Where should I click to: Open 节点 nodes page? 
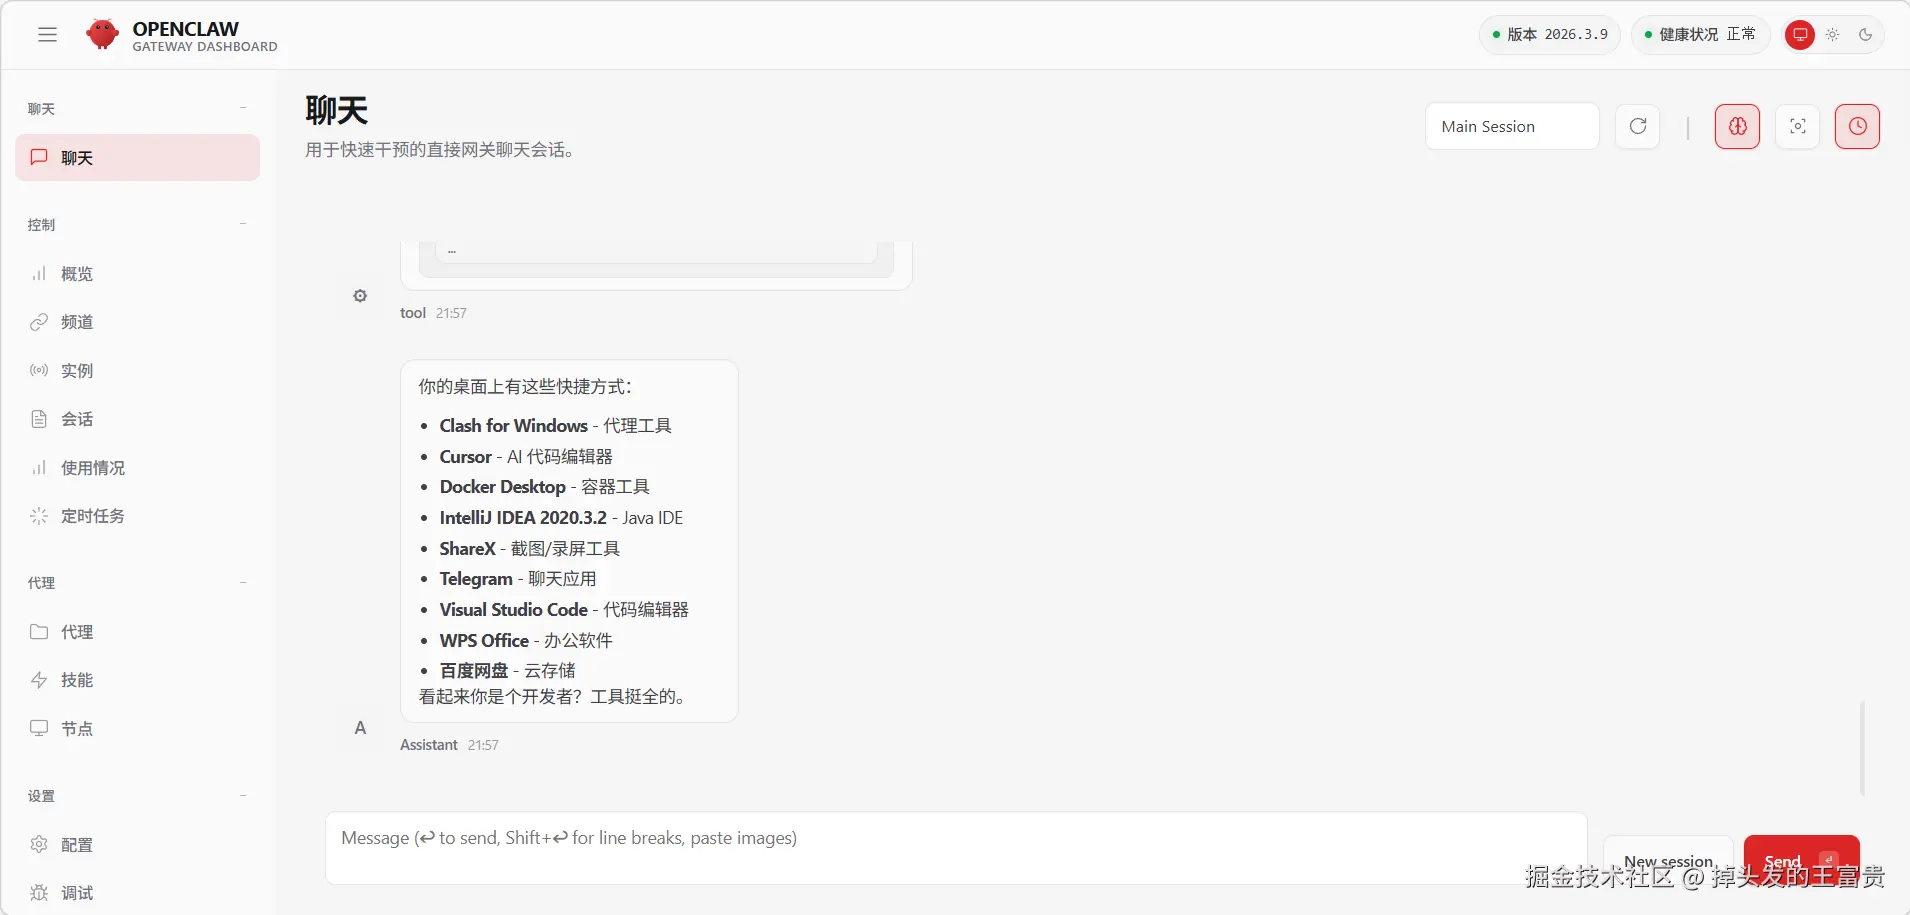coord(138,729)
